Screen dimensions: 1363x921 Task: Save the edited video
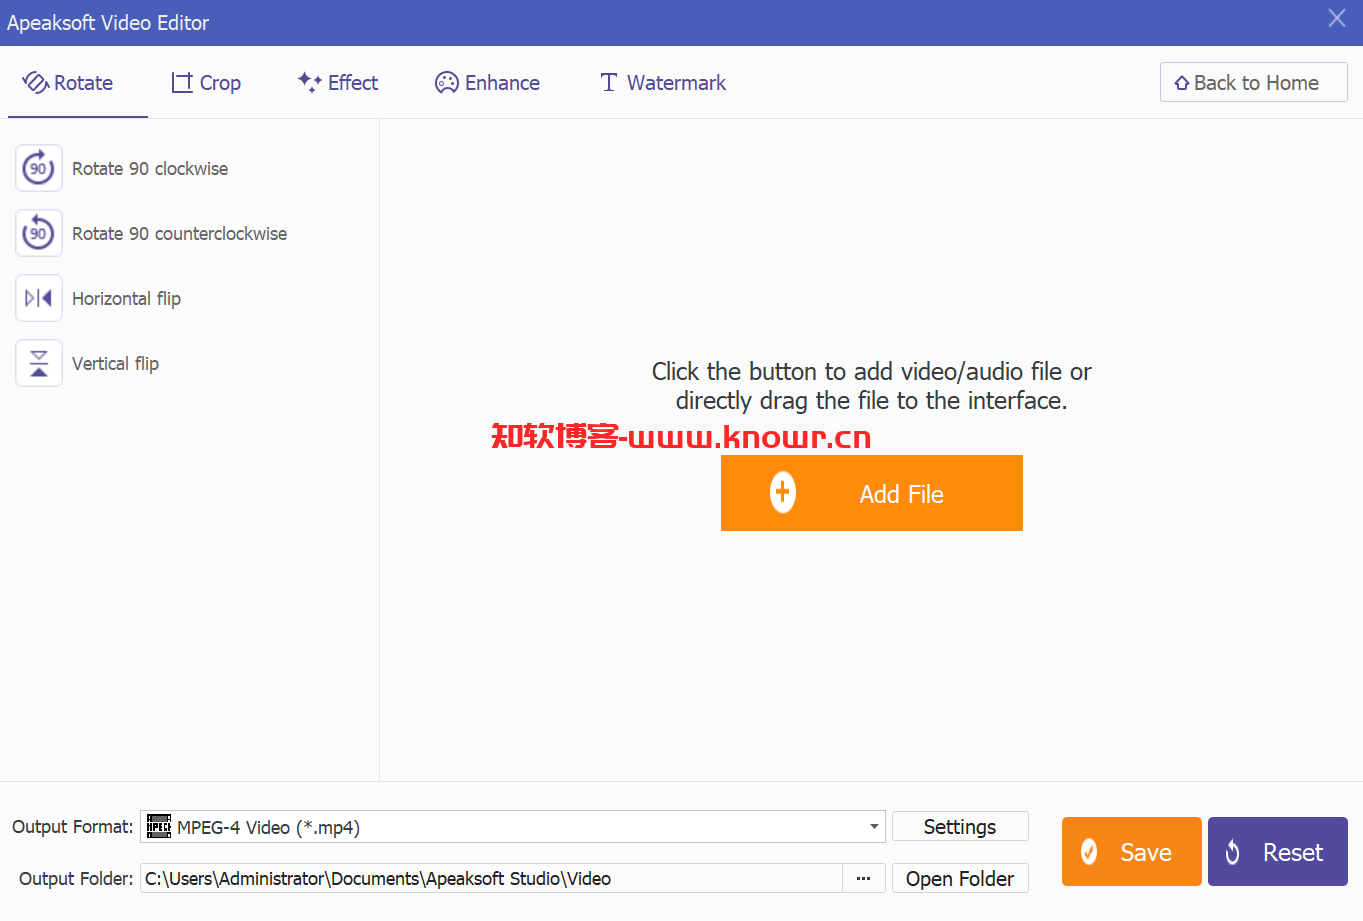pos(1132,852)
